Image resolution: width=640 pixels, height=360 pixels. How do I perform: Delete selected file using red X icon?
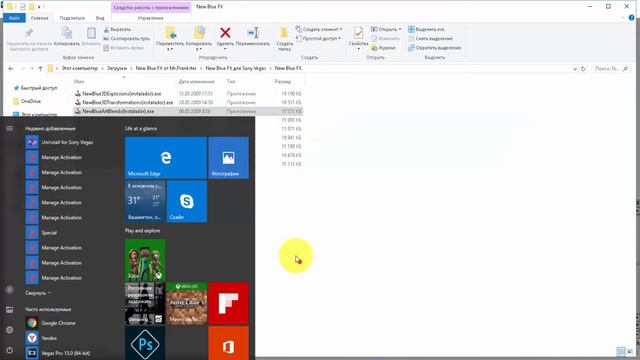pyautogui.click(x=225, y=33)
